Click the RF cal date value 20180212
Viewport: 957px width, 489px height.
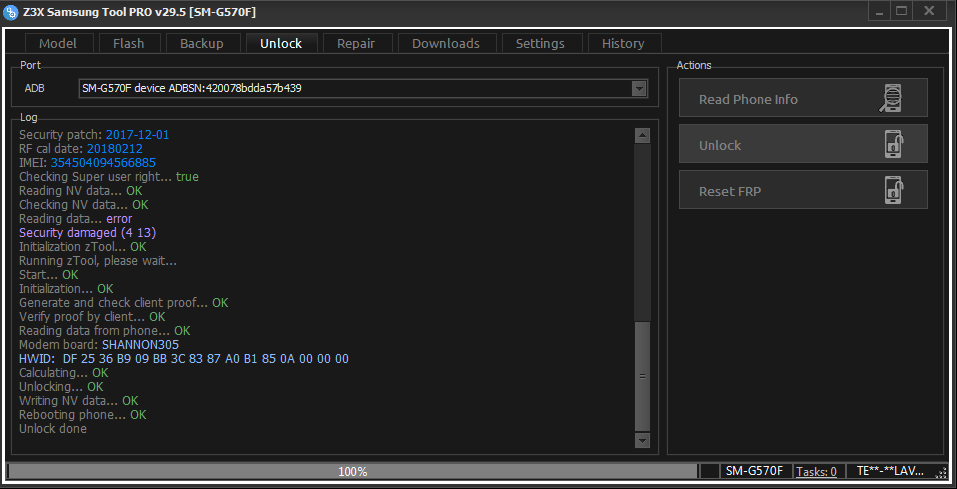click(x=115, y=148)
